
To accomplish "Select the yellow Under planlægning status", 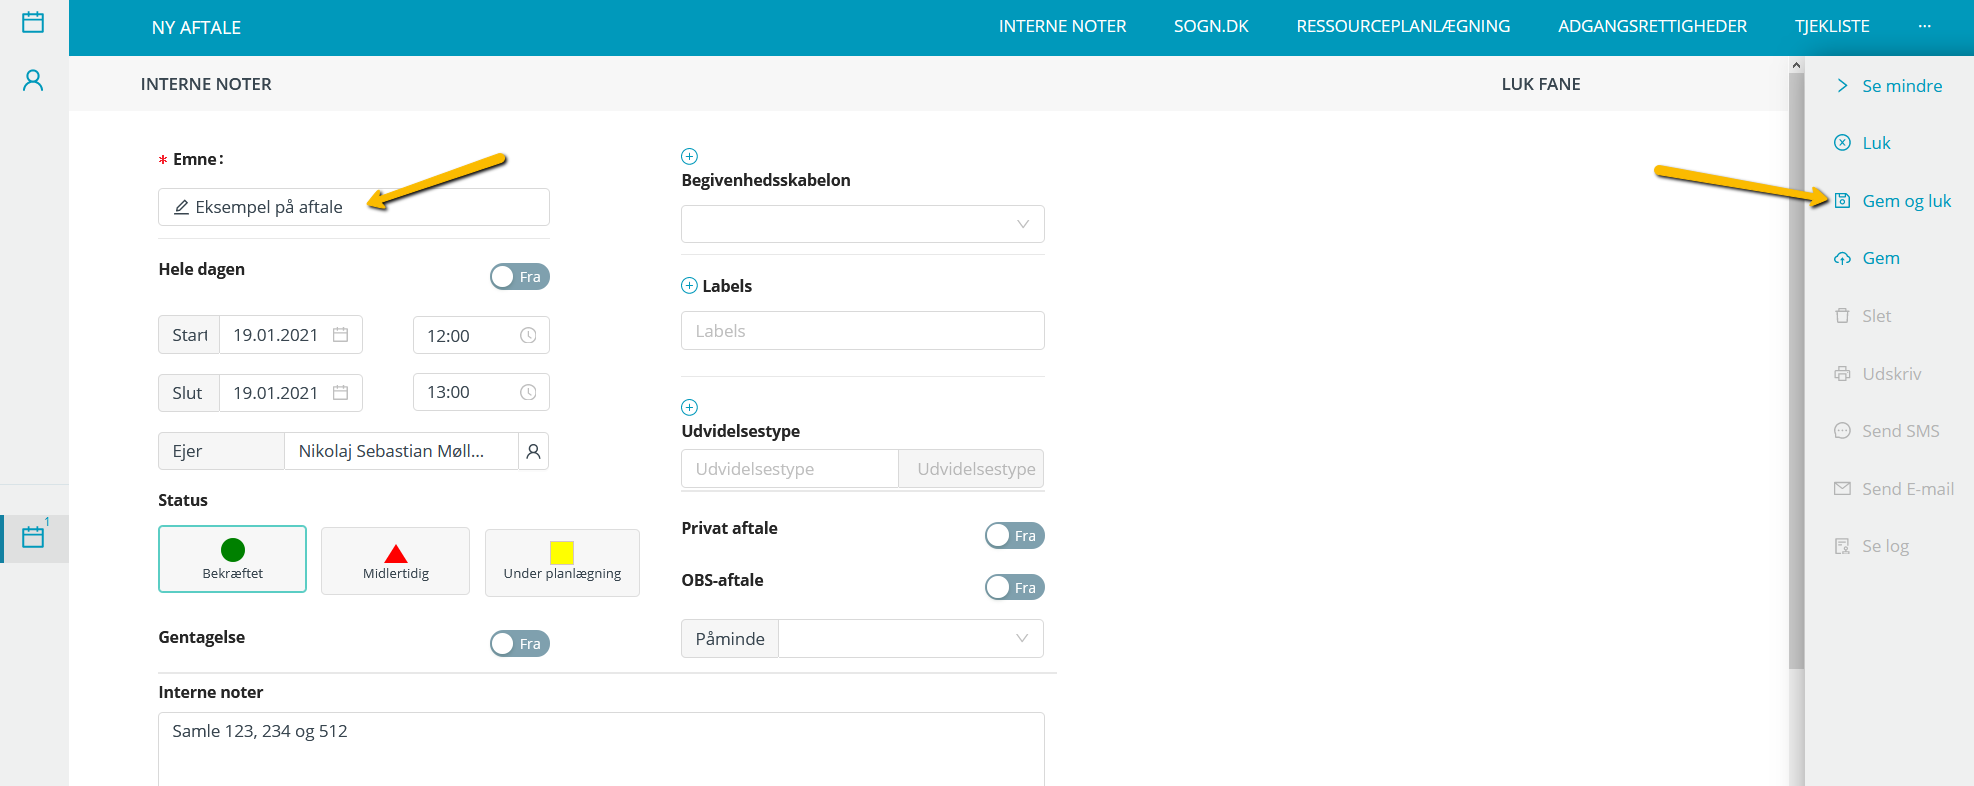I will click(x=562, y=563).
